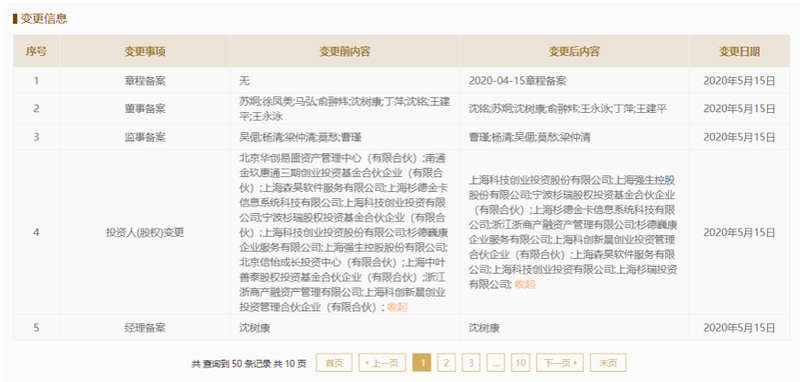Click the 上一页 previous page button
This screenshot has width=800, height=382.
click(382, 363)
